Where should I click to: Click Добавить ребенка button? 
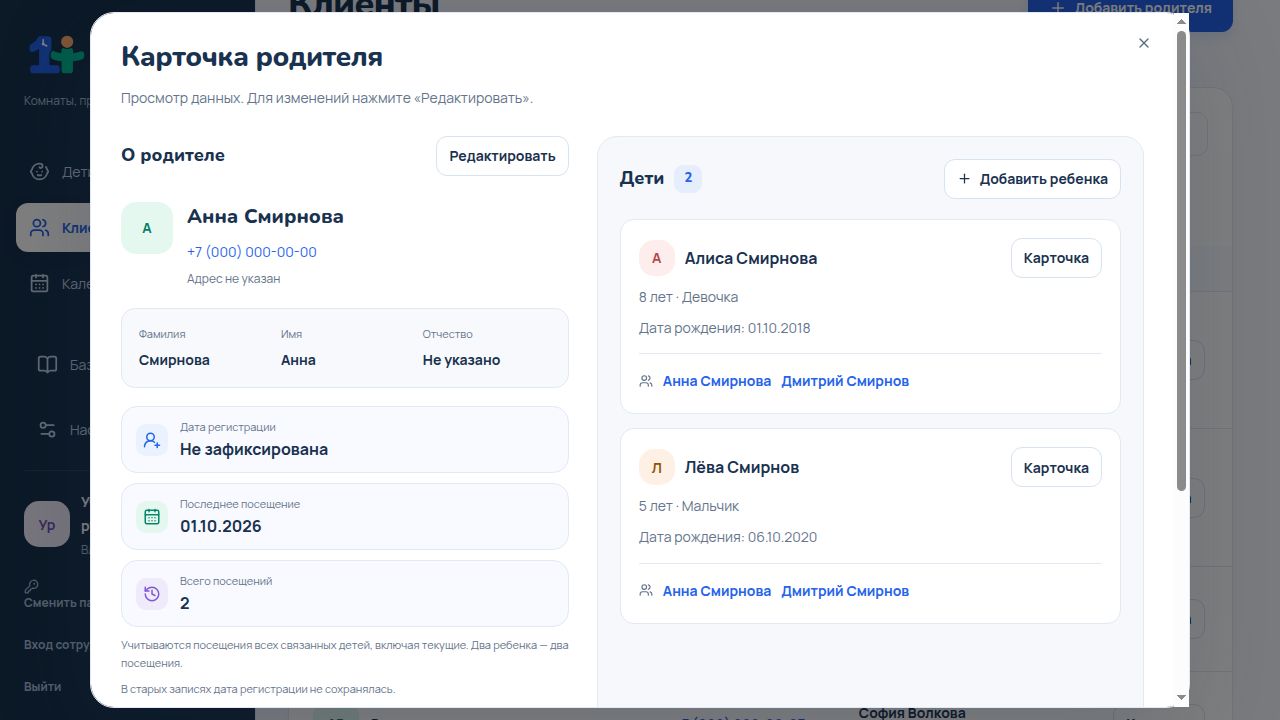[1032, 179]
